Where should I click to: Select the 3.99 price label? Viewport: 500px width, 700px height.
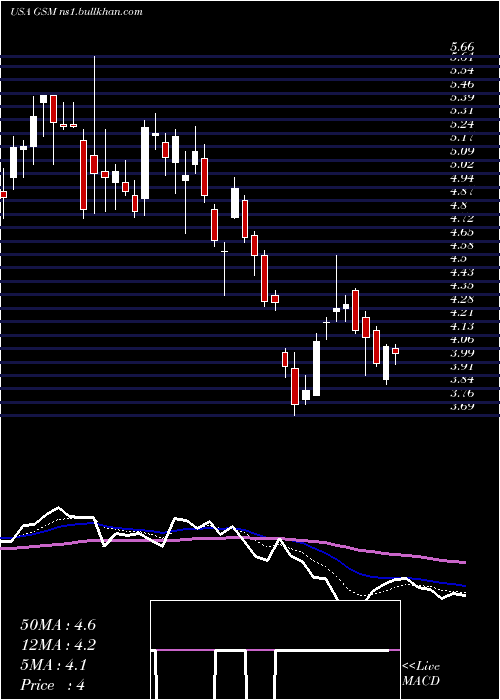click(462, 353)
